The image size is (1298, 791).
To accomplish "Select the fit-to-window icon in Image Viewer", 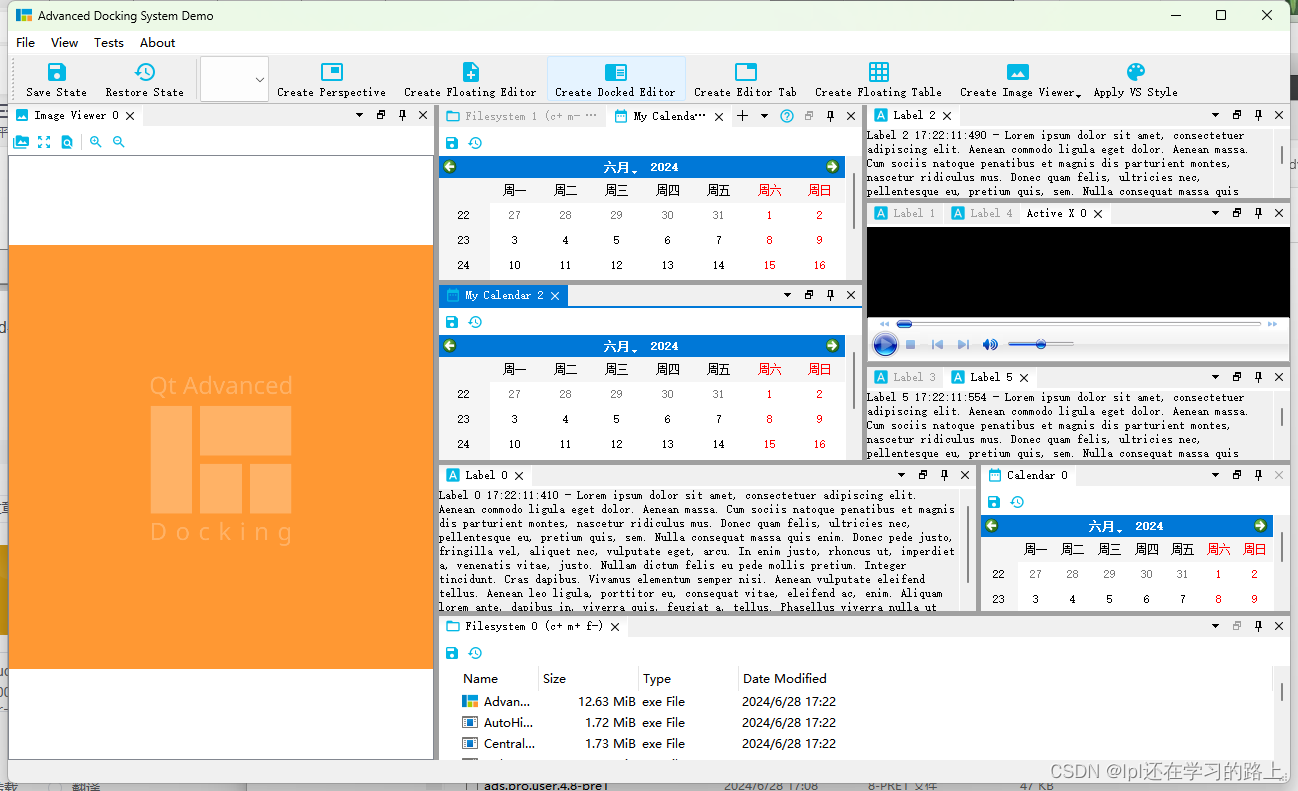I will point(43,141).
